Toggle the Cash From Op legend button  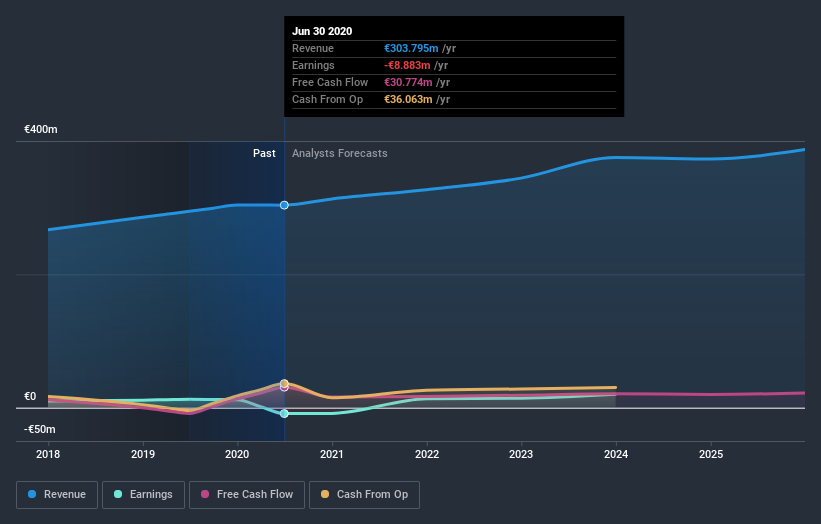coord(364,495)
